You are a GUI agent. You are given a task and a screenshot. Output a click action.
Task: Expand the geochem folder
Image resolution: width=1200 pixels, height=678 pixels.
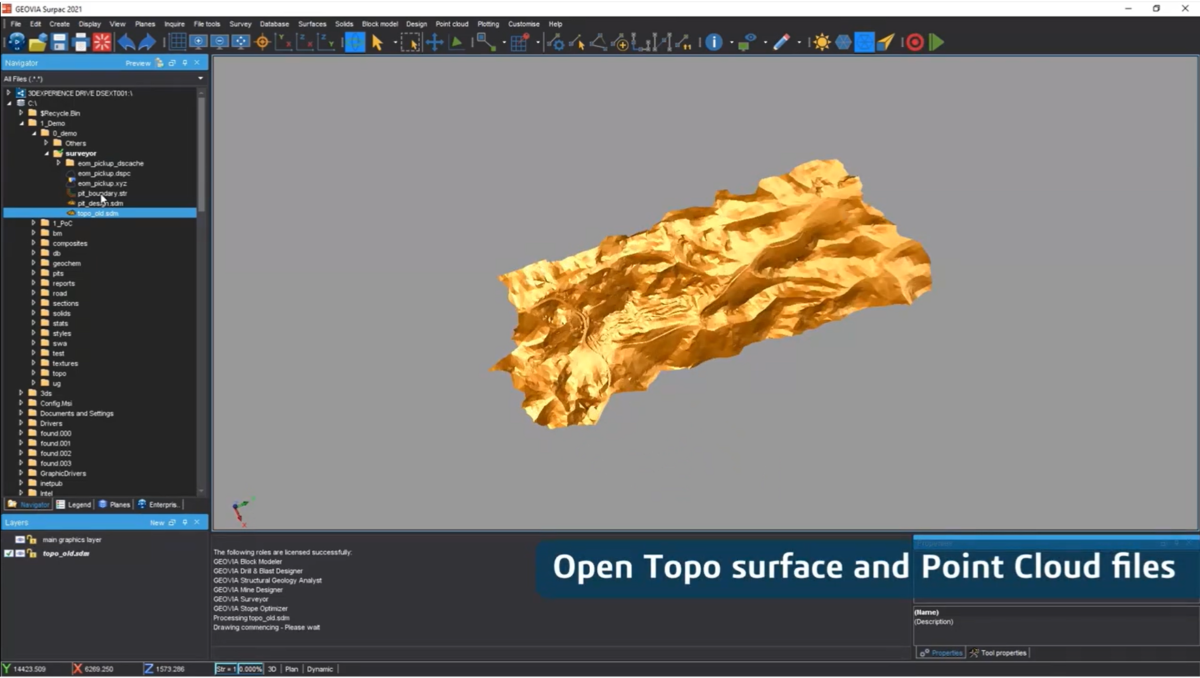click(33, 263)
